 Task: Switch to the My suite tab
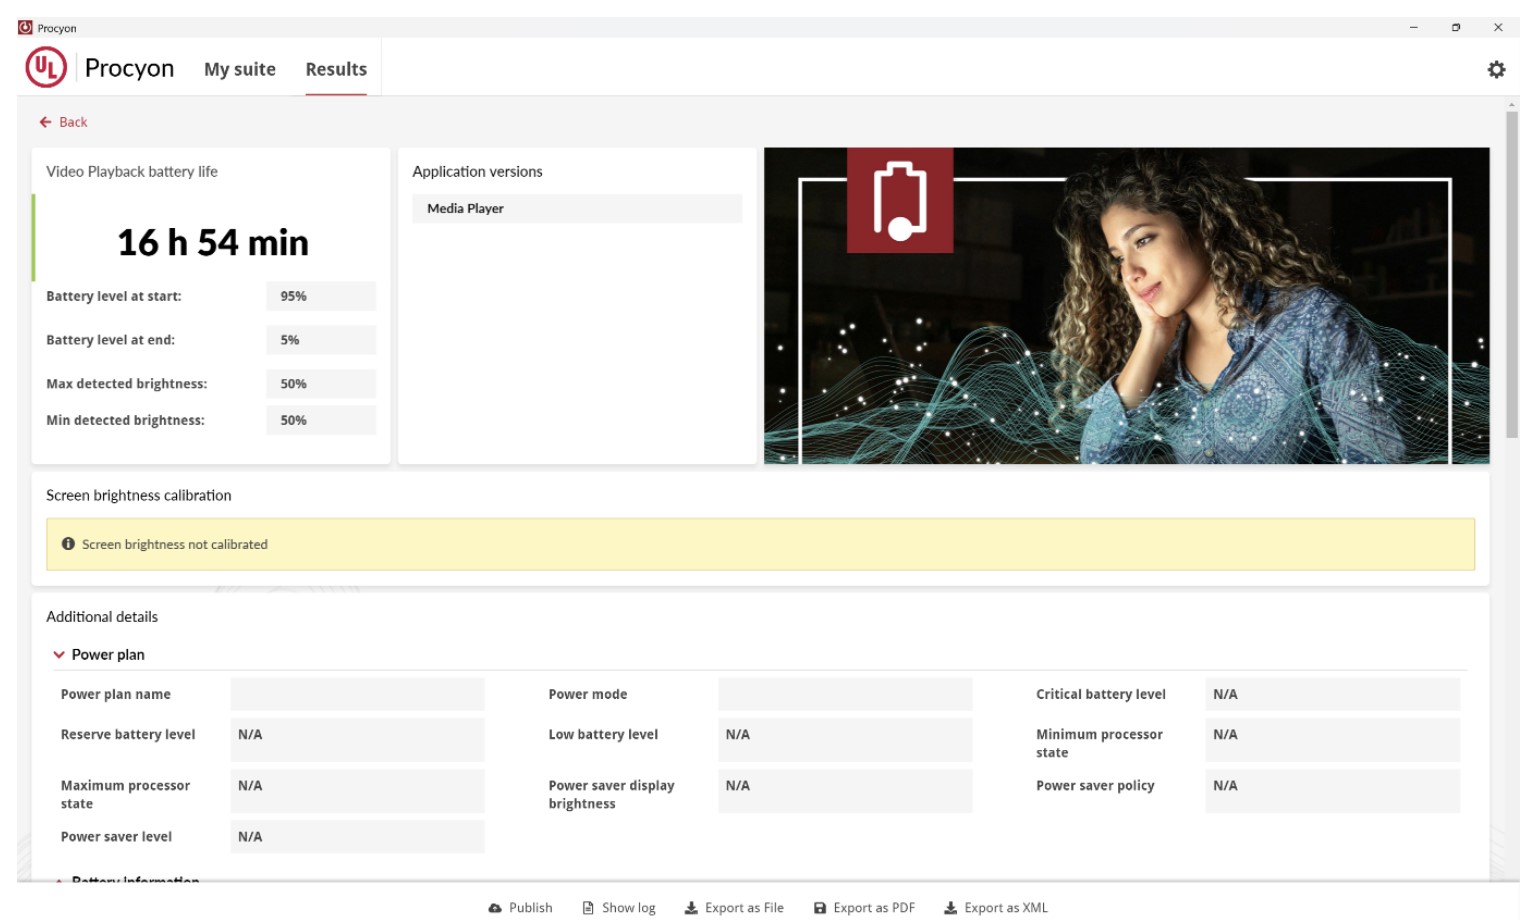[x=240, y=69]
